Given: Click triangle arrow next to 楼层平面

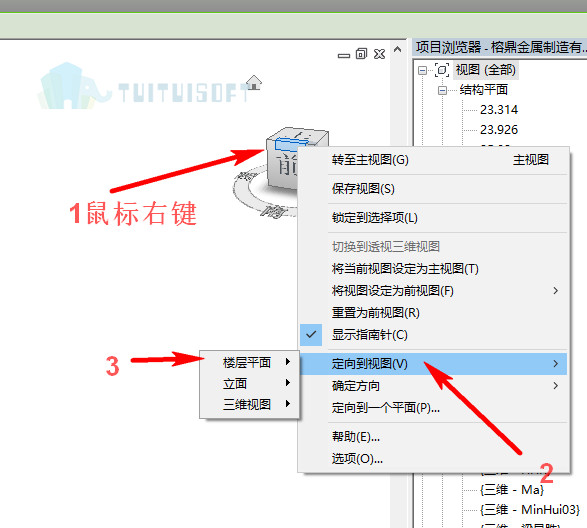Looking at the screenshot, I should click(x=288, y=362).
